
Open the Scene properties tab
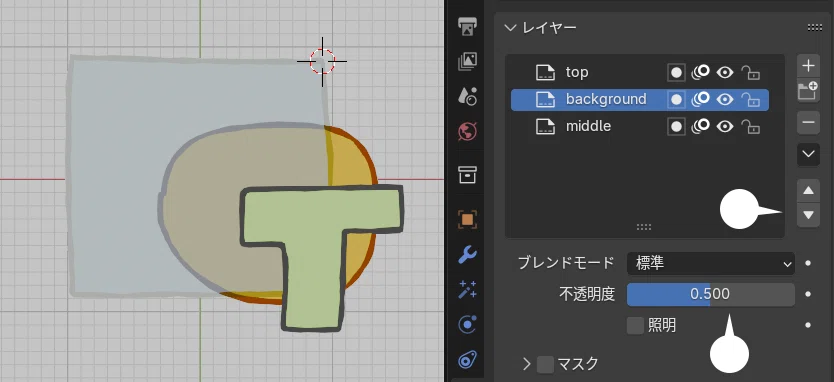468,96
